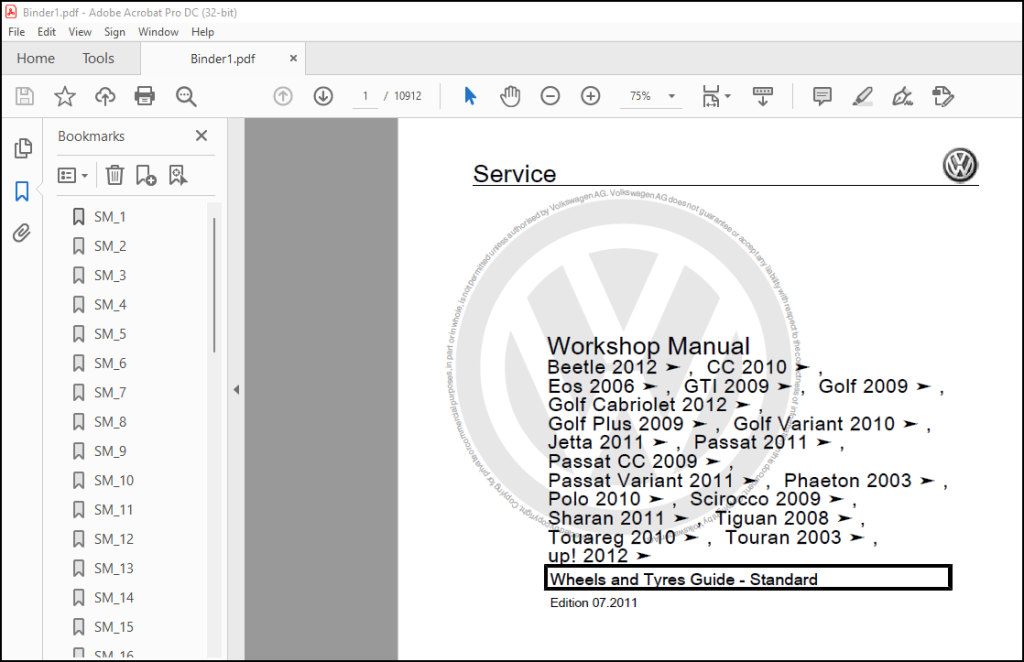Go to next page arrow
The image size is (1024, 662).
point(323,97)
